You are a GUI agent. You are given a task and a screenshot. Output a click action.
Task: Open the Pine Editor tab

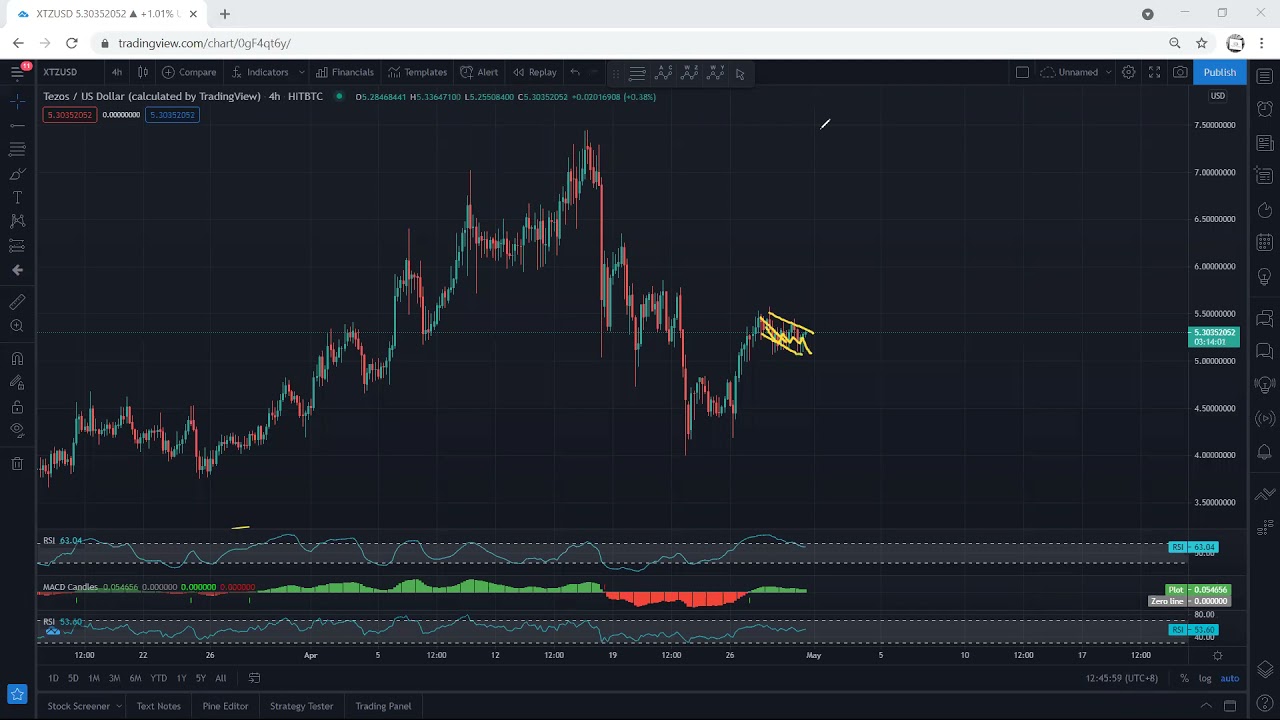(225, 706)
